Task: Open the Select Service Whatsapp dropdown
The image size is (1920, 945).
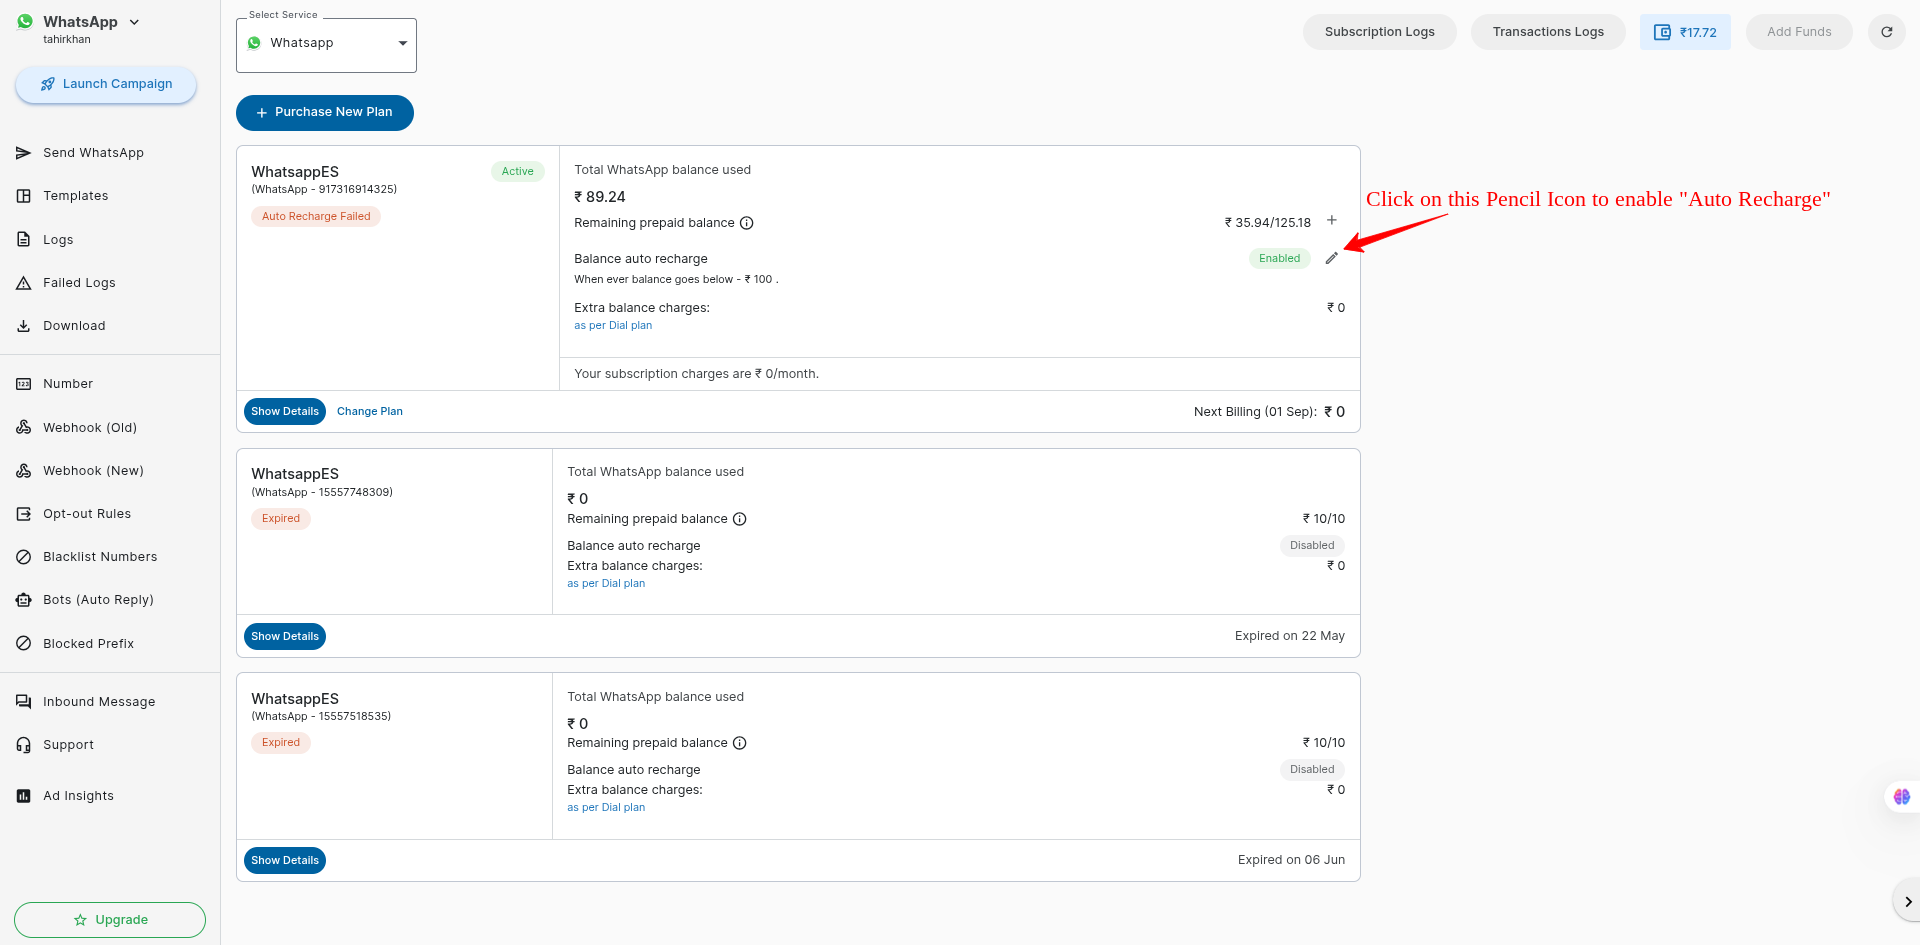Action: (326, 44)
